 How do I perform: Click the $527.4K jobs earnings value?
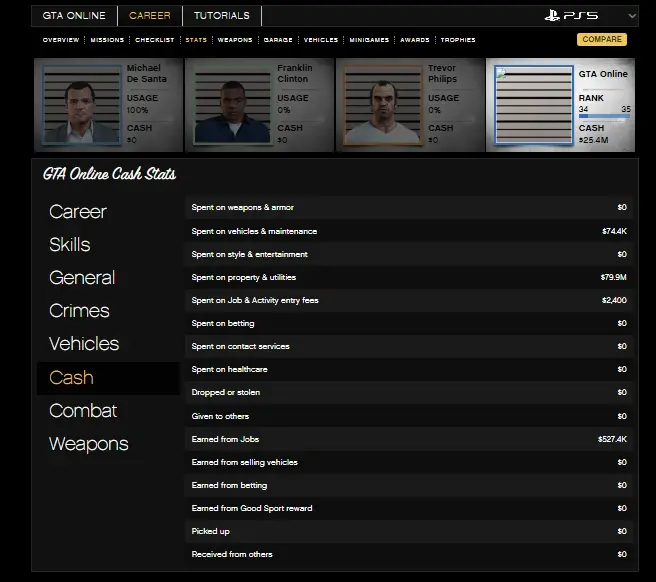pyautogui.click(x=612, y=439)
